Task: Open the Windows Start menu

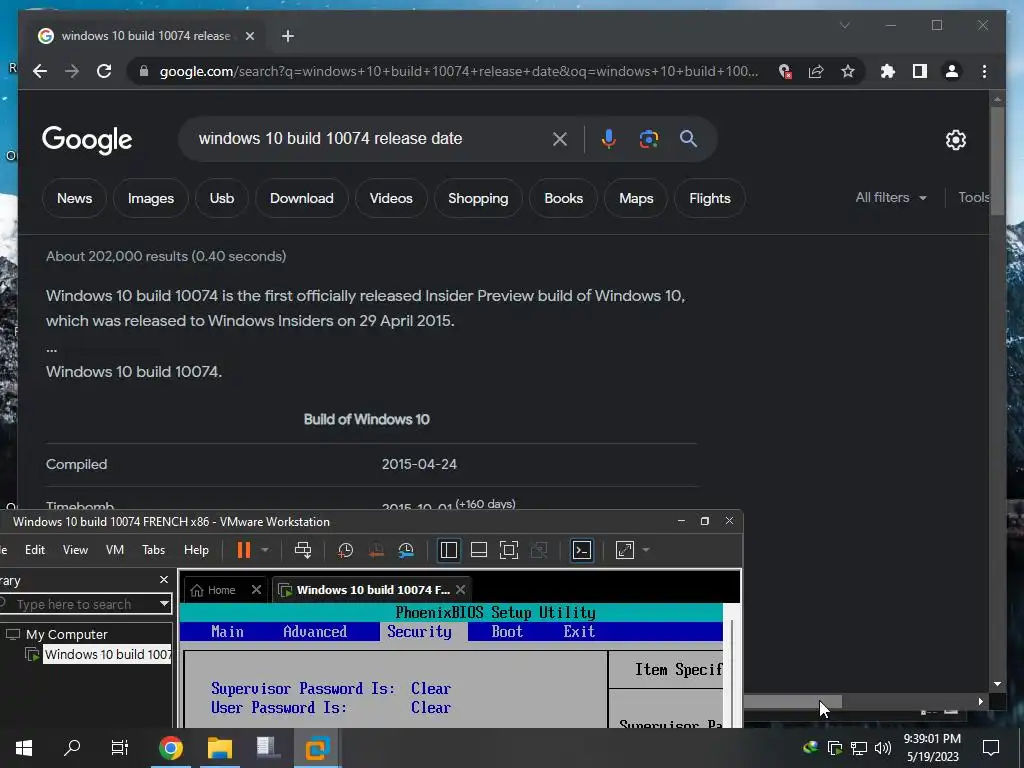Action: pos(24,748)
